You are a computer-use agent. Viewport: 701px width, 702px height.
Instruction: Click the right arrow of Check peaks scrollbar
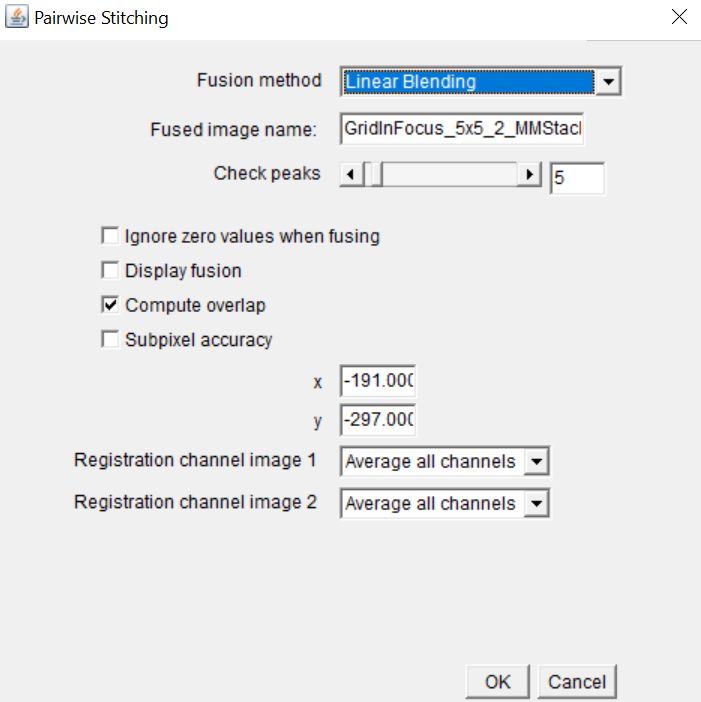[x=531, y=175]
